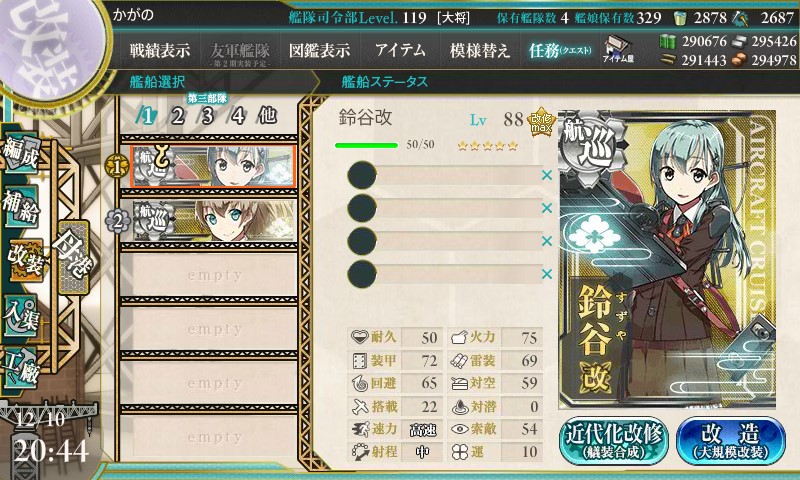Clear the fourth equipment slot X
This screenshot has height=480, width=800.
(x=547, y=274)
